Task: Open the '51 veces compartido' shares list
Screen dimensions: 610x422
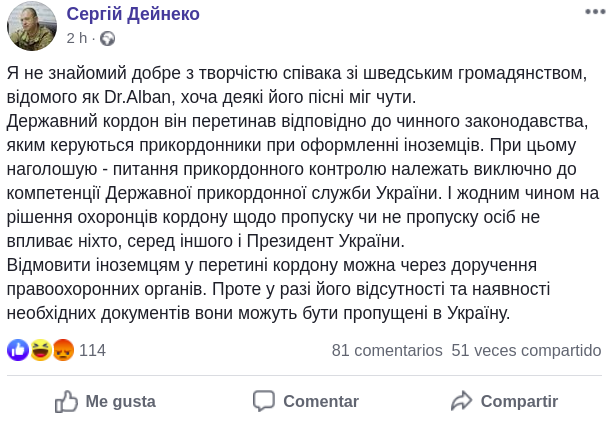Action: pyautogui.click(x=526, y=350)
